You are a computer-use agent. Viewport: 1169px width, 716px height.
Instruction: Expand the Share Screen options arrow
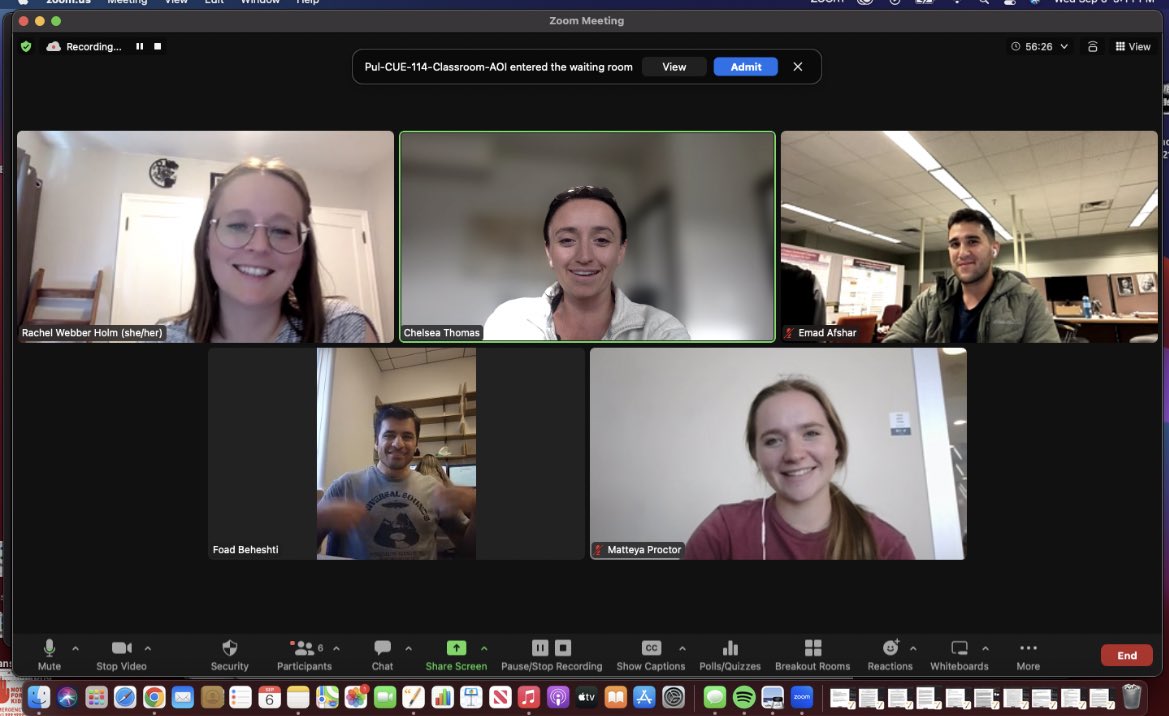(484, 648)
